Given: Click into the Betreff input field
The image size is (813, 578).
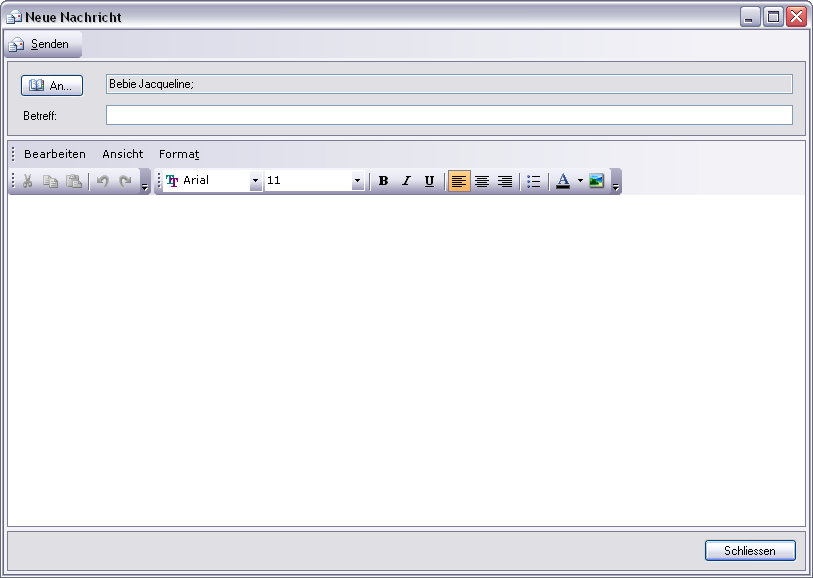Looking at the screenshot, I should coord(449,115).
